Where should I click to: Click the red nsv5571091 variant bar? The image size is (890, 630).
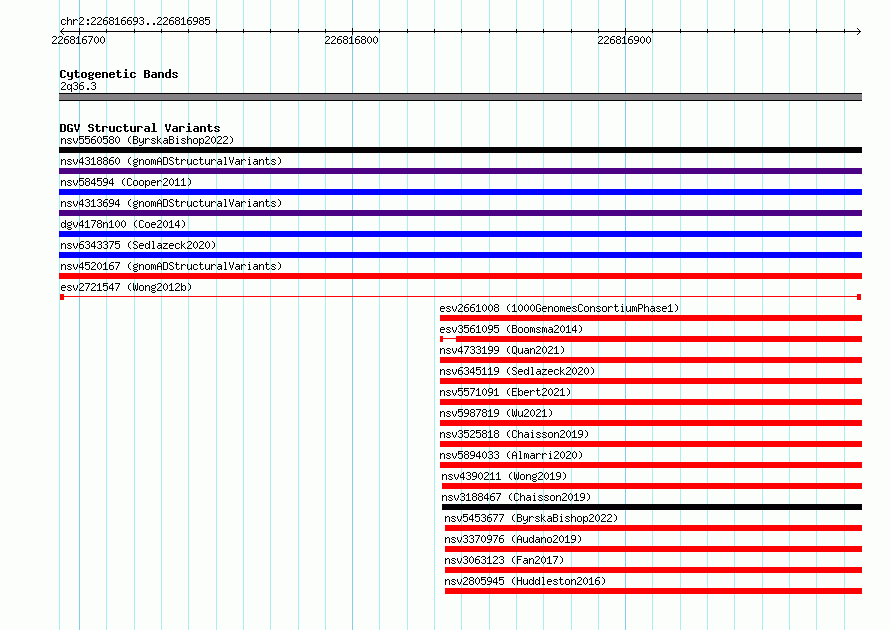tap(651, 402)
